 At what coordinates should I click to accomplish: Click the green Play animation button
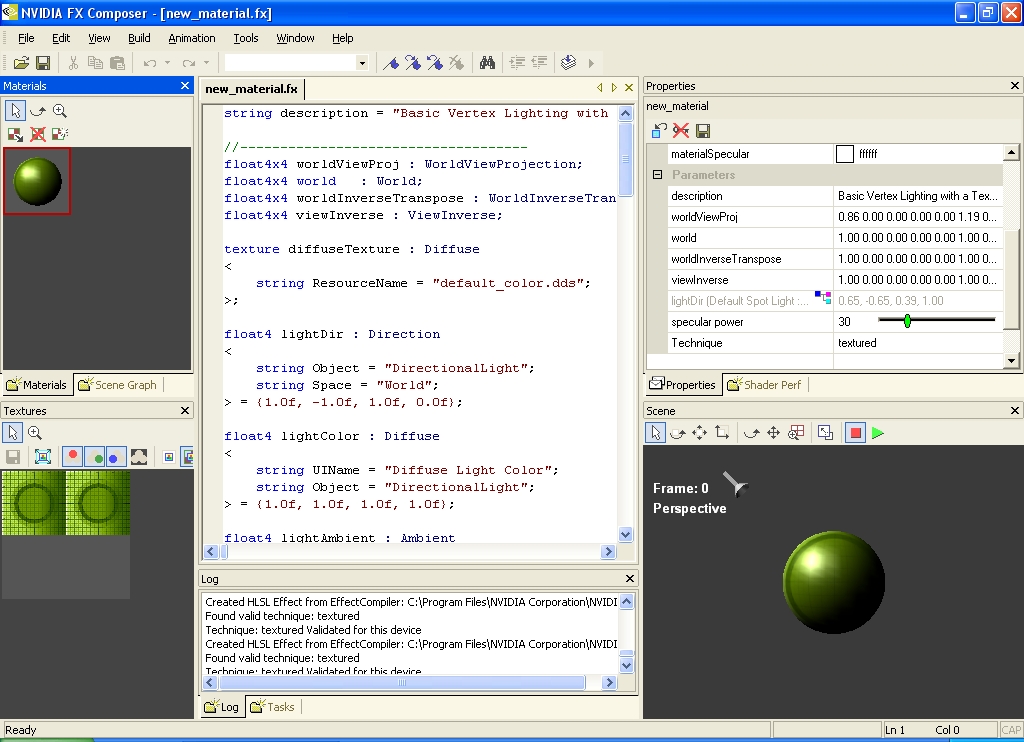coord(878,433)
